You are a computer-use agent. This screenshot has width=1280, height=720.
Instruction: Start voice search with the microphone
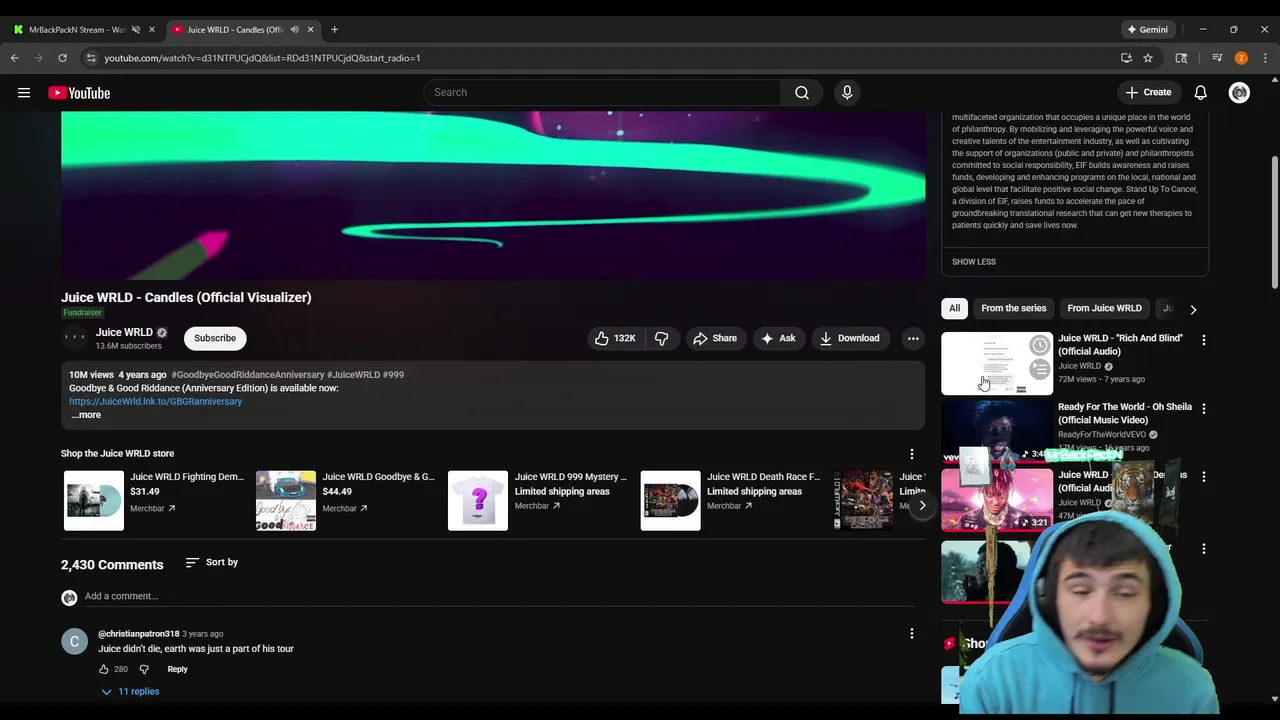tap(847, 92)
